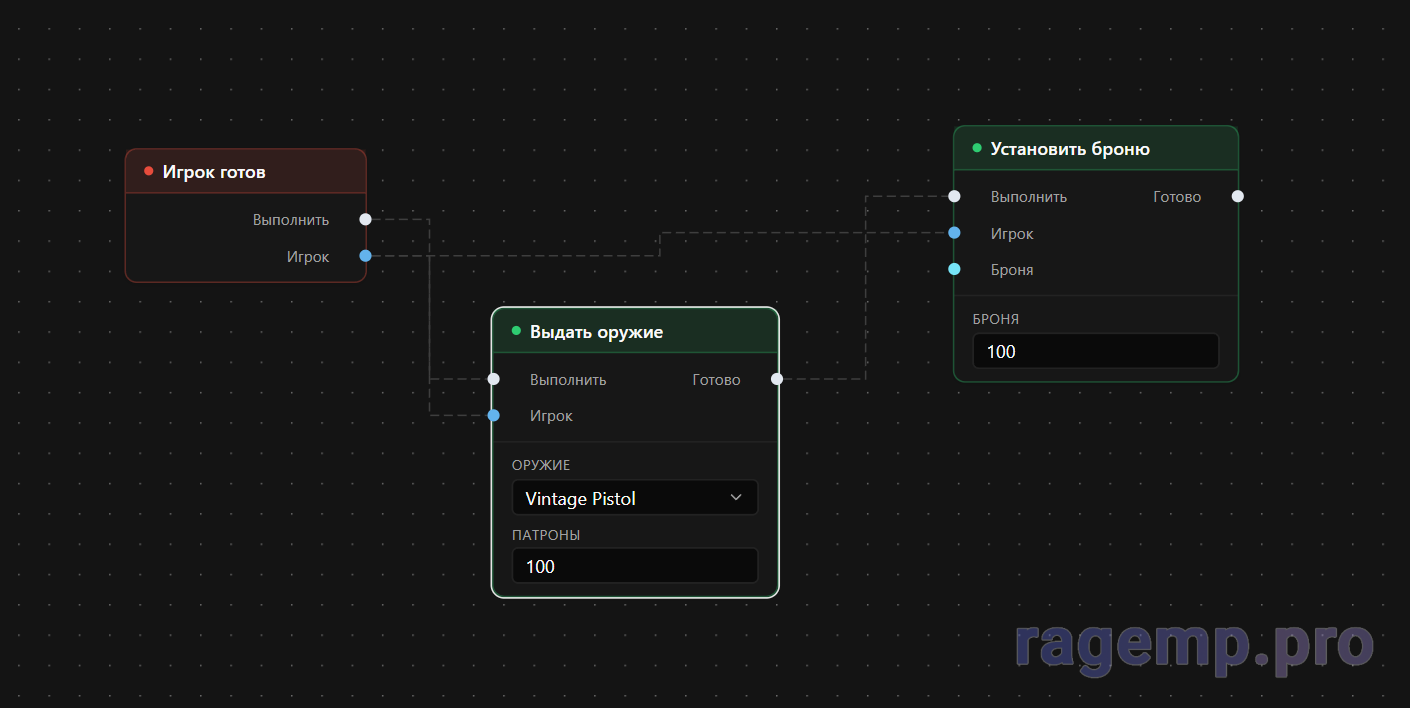Click the Выполнить output port on Игрок готов
This screenshot has height=708, width=1410.
pyautogui.click(x=365, y=219)
